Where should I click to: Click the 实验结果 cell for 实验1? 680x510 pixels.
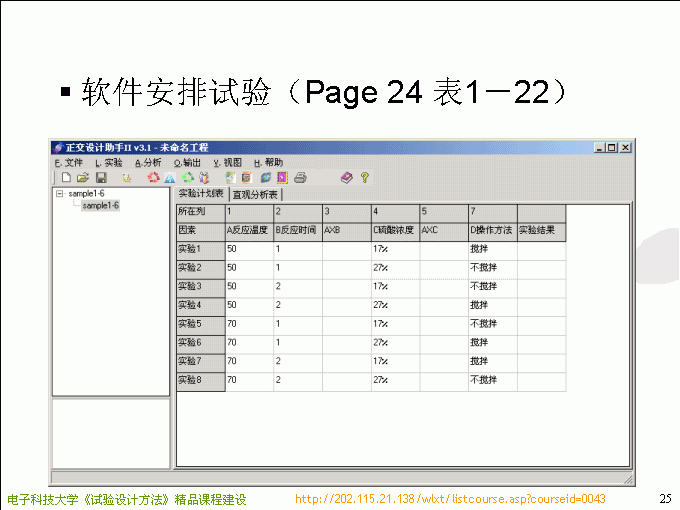[541, 249]
